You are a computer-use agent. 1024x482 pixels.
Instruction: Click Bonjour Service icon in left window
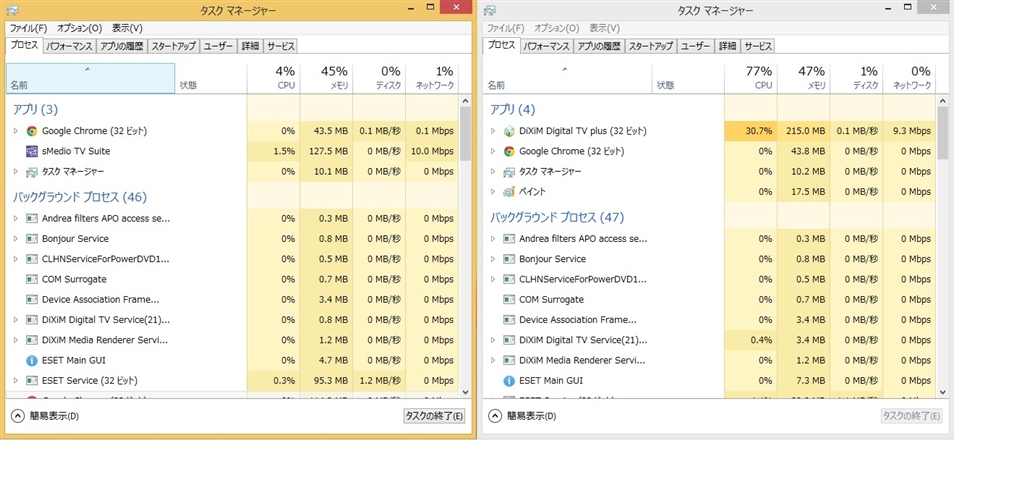[32, 238]
